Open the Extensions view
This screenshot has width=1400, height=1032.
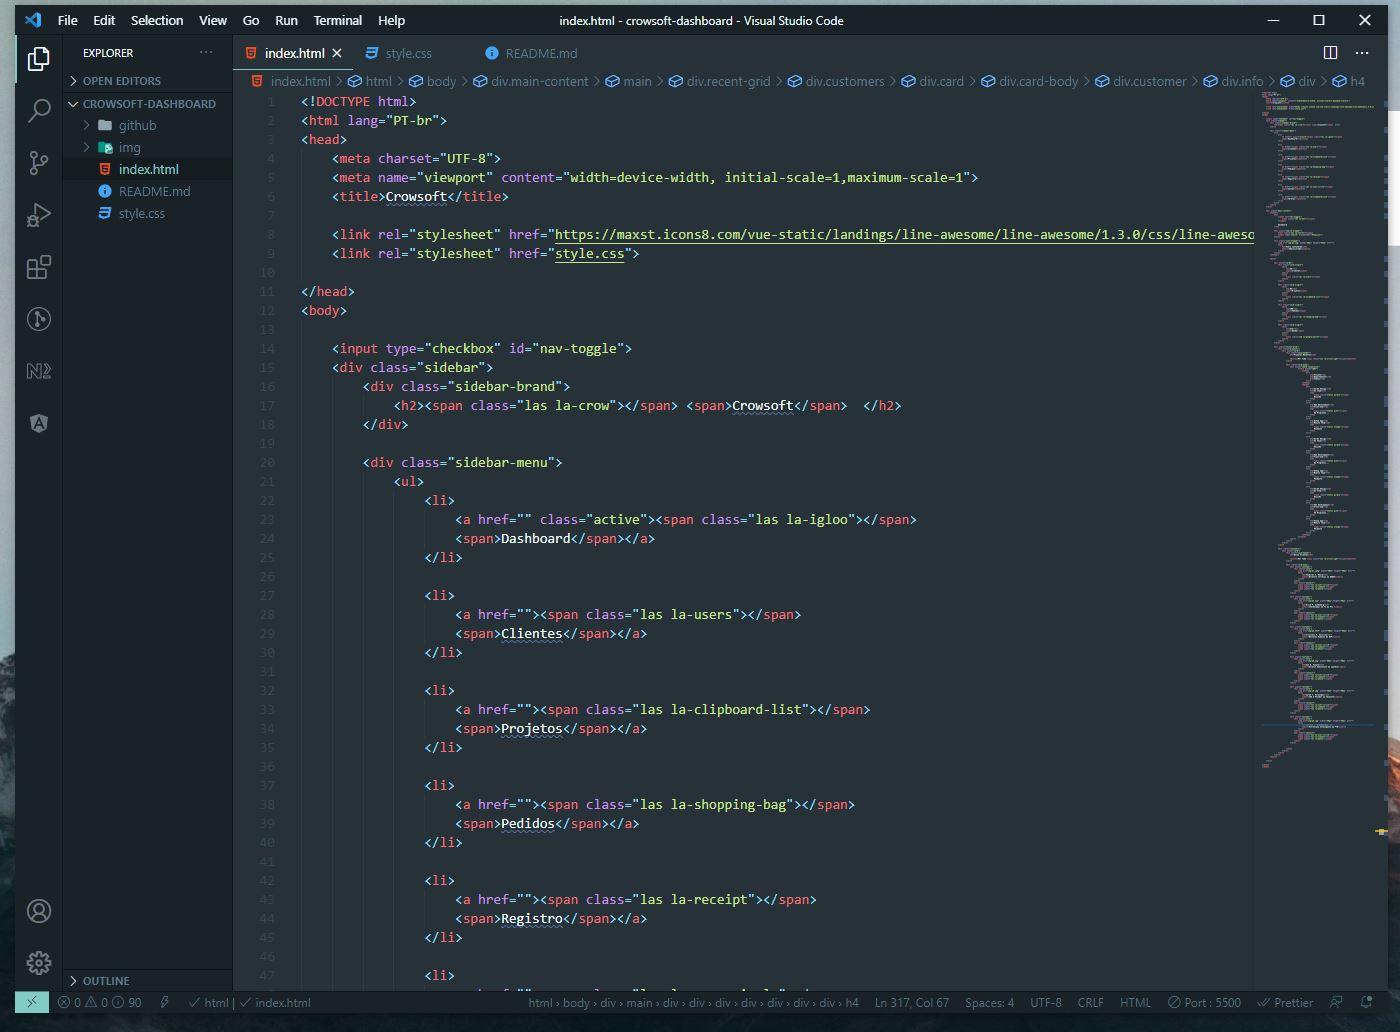click(x=39, y=267)
